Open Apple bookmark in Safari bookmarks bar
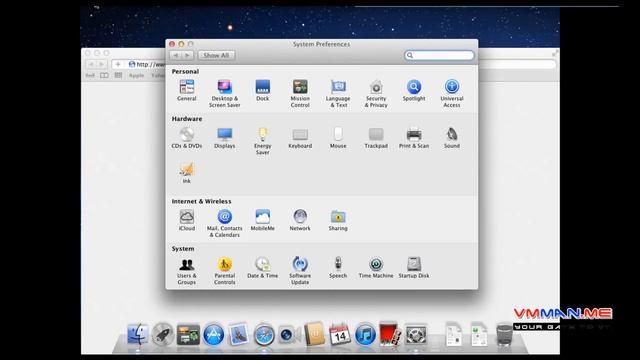 coord(136,76)
